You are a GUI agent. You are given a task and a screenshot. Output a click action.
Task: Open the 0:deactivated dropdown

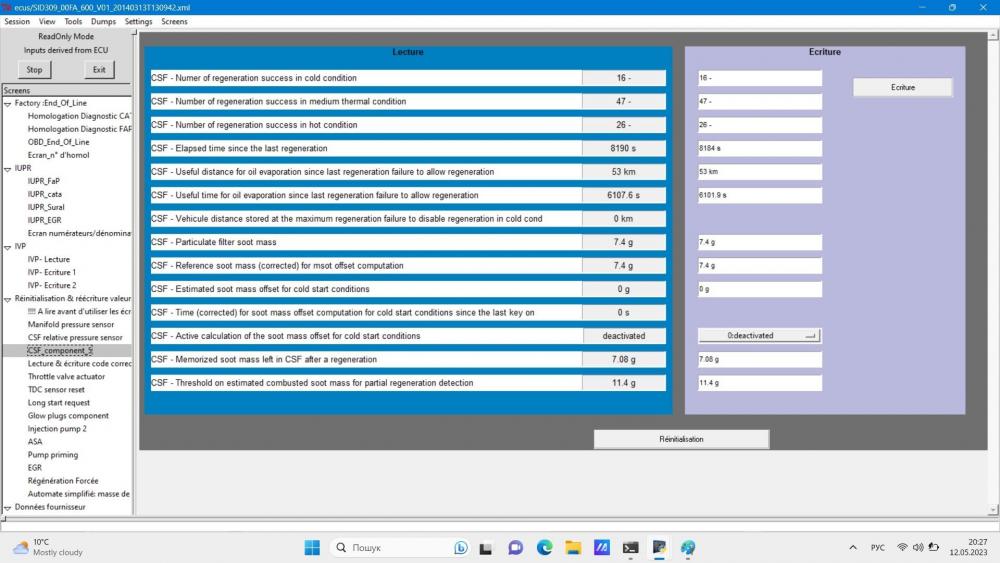(759, 335)
